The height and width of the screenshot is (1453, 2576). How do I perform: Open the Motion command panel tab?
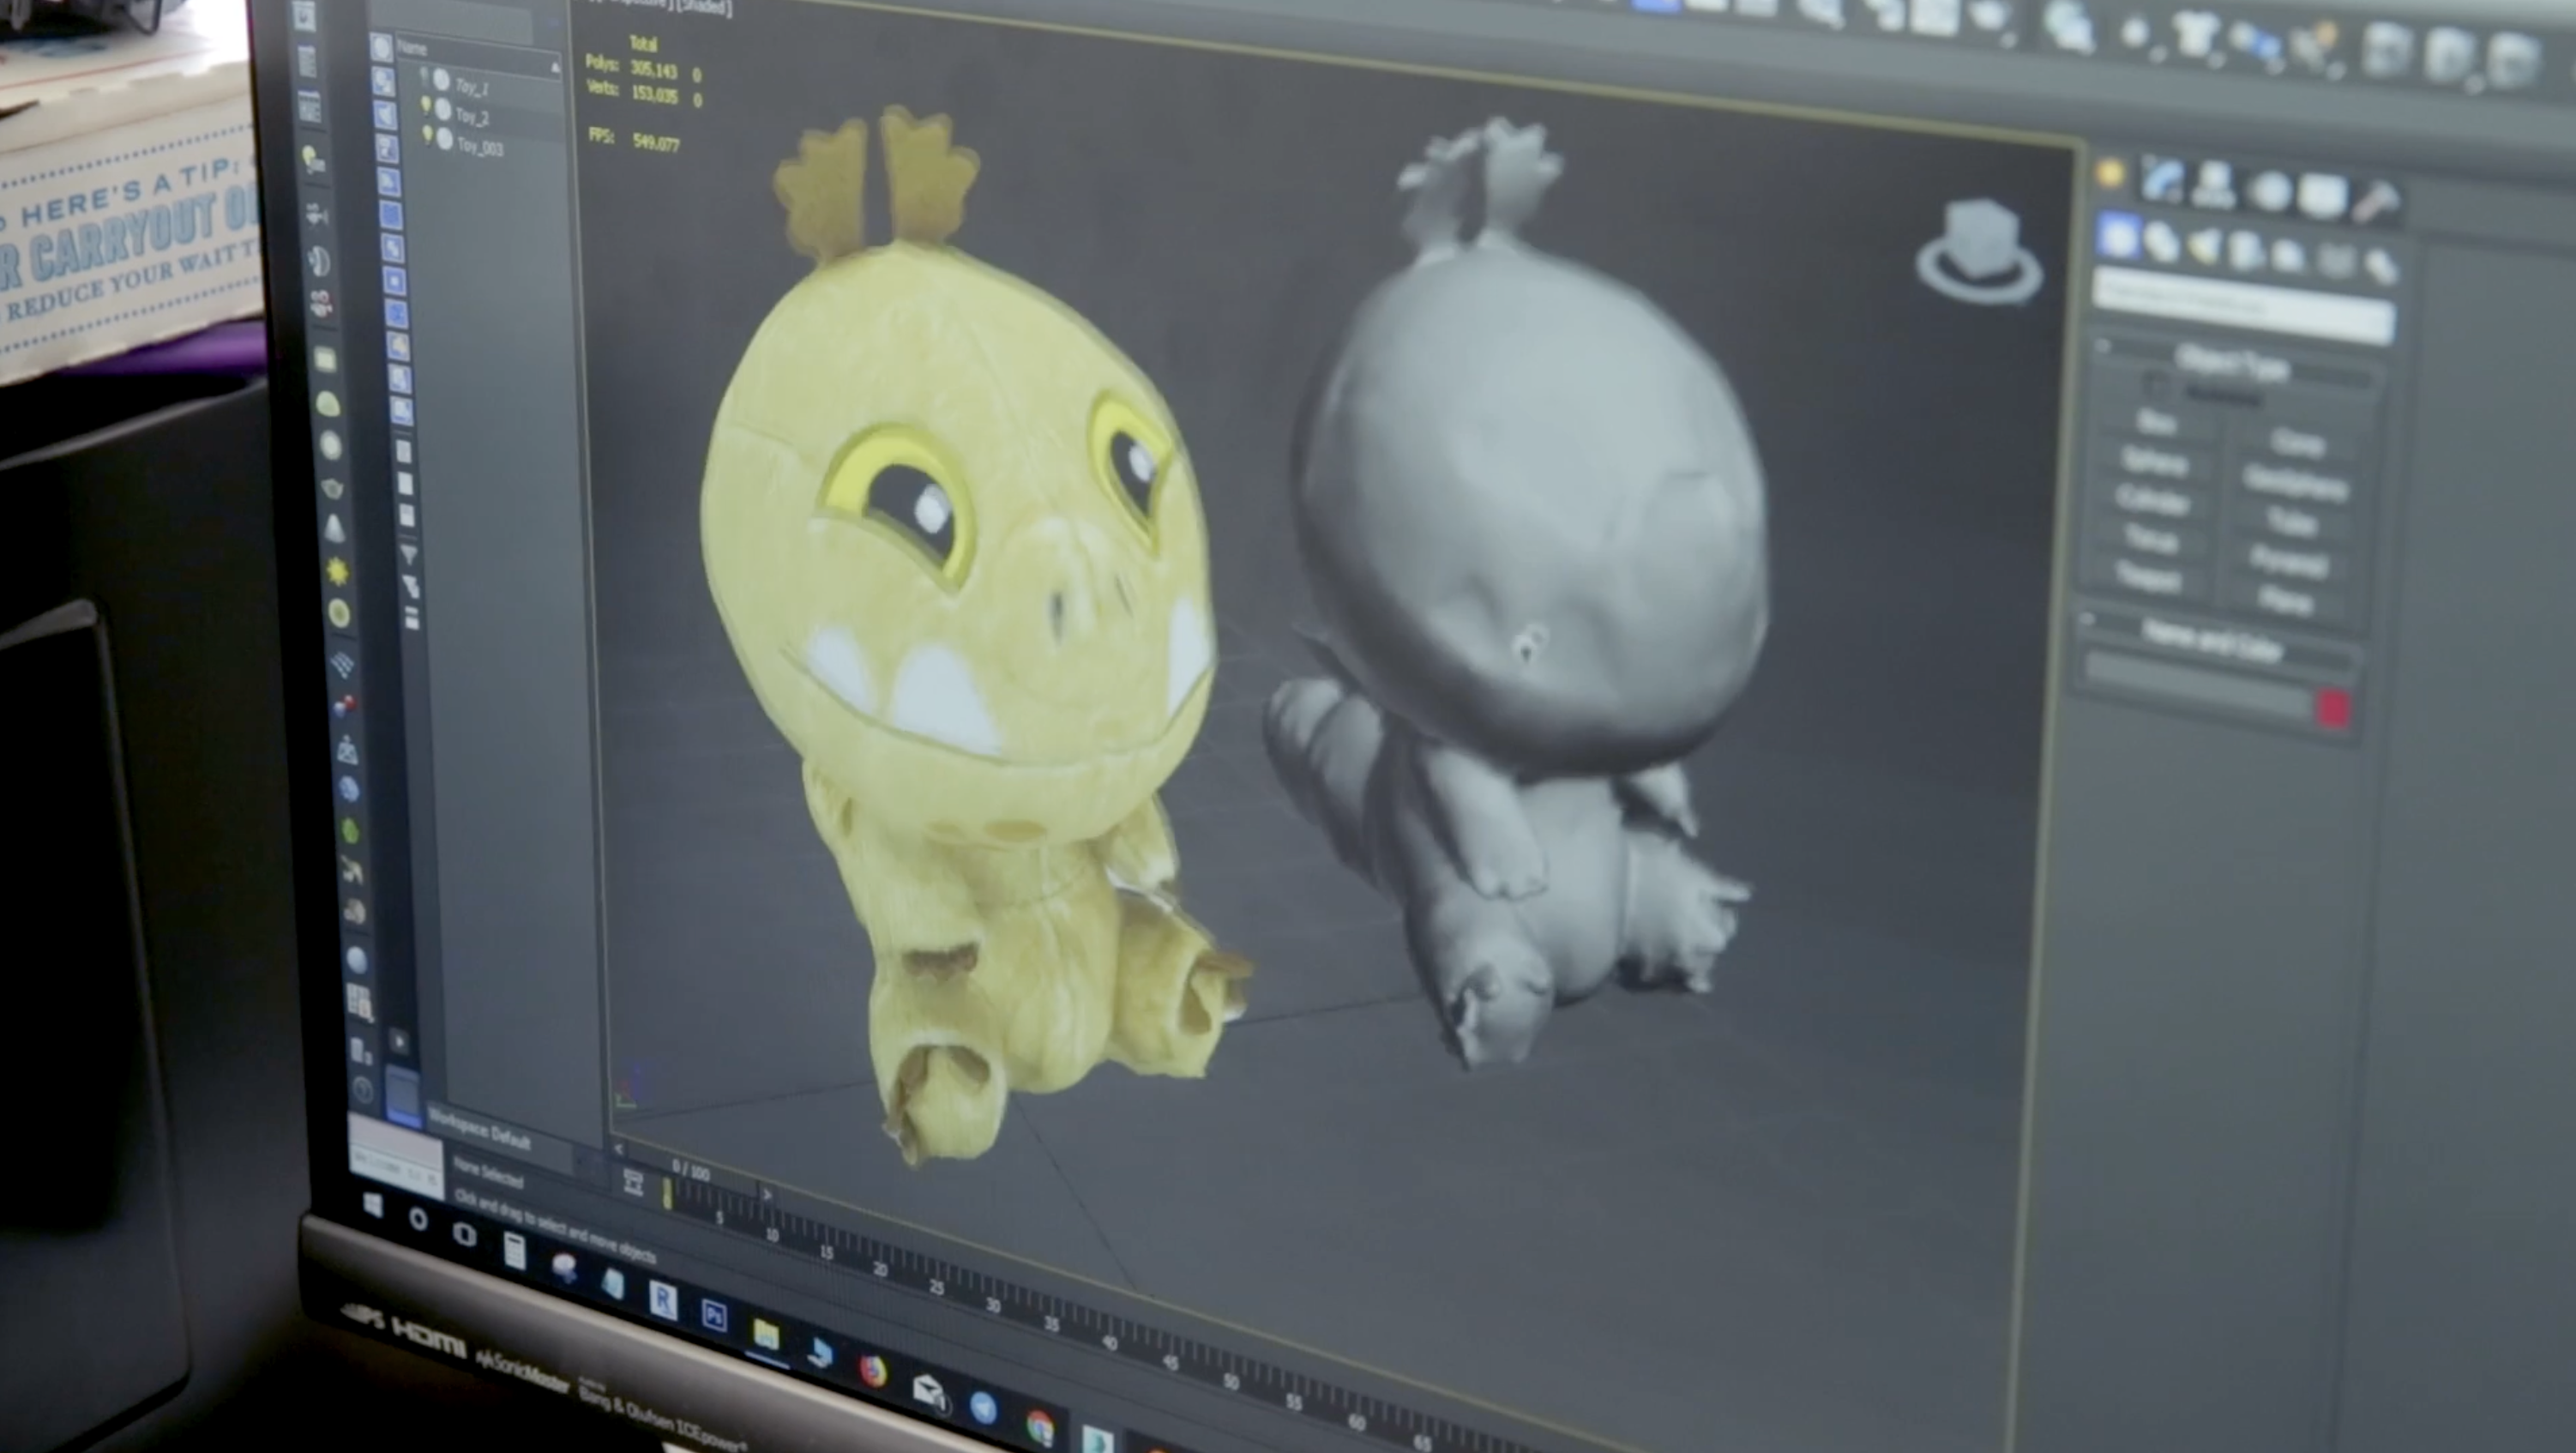pyautogui.click(x=2270, y=191)
